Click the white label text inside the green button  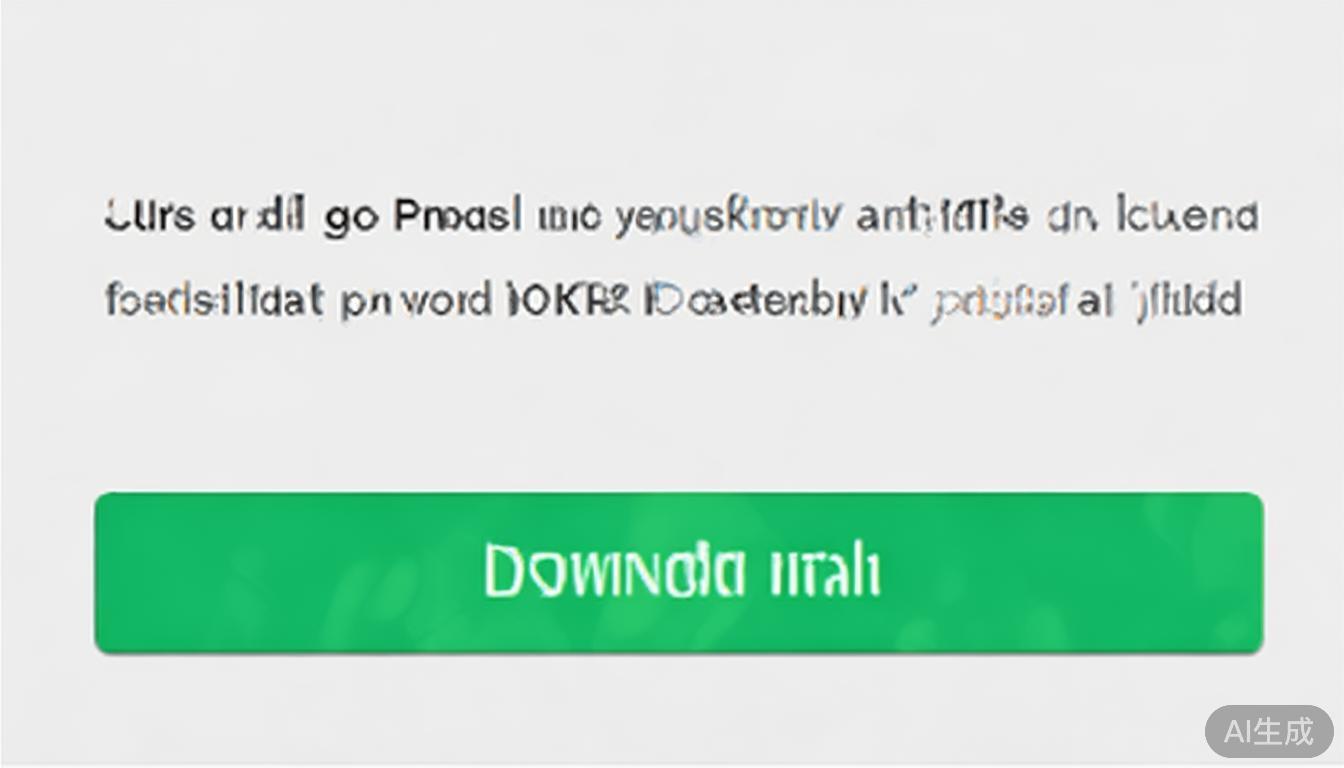[x=682, y=572]
